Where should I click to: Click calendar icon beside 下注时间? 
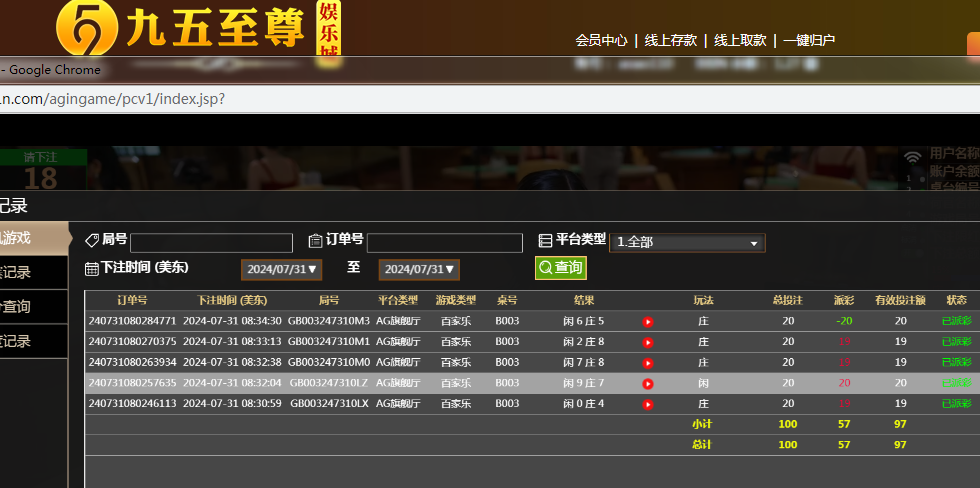pos(92,268)
